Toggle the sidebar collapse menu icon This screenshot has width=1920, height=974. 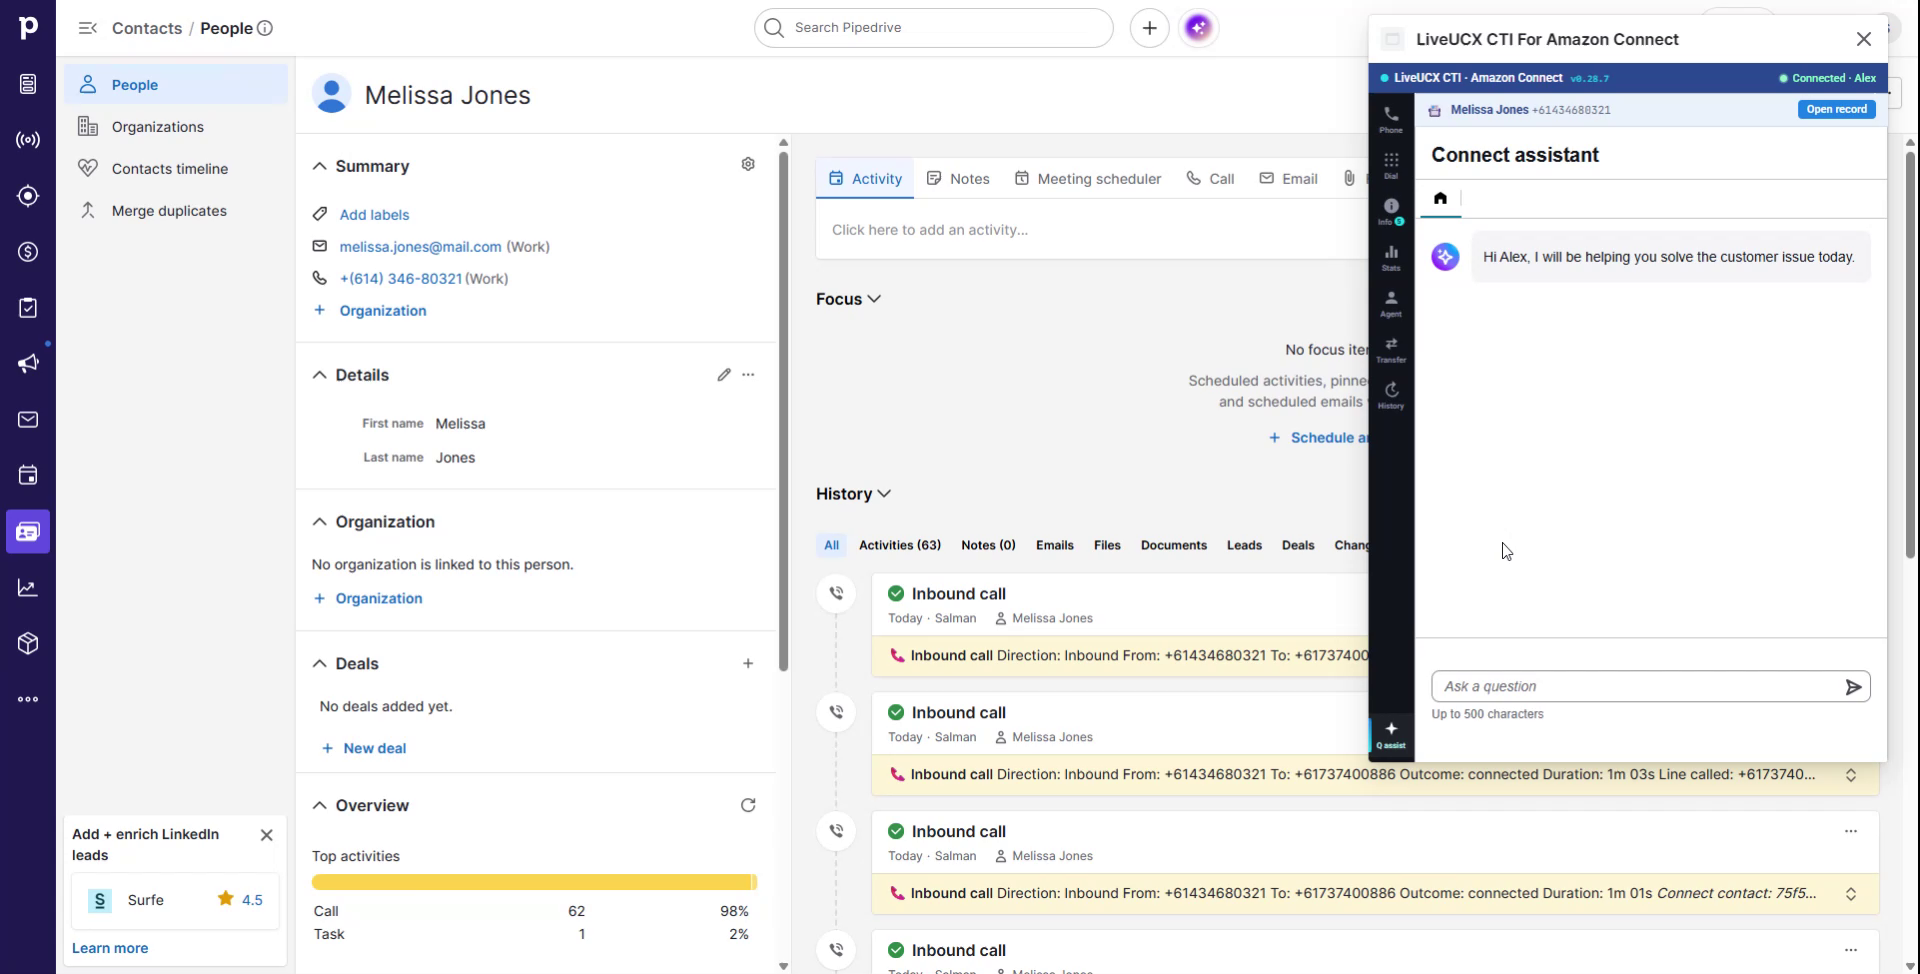(x=88, y=28)
